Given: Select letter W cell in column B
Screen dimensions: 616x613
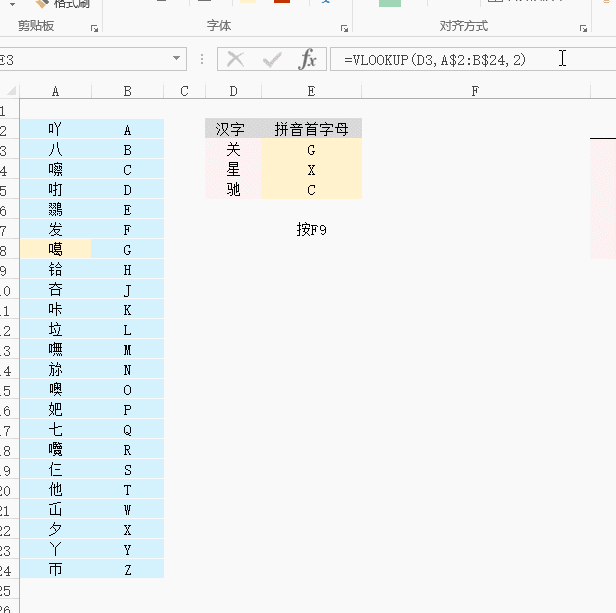Looking at the screenshot, I should [127, 509].
